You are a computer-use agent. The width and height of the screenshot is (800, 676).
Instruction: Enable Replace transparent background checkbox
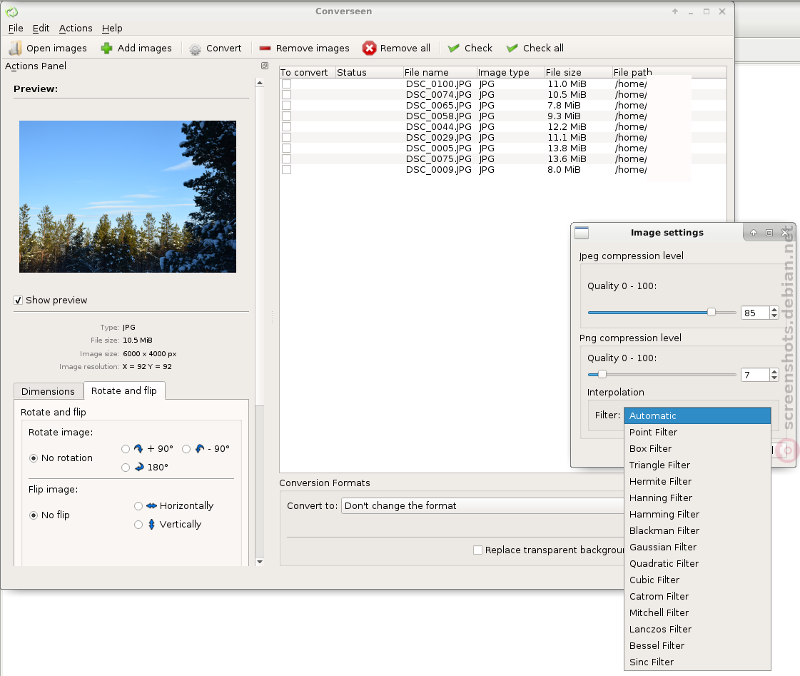478,550
